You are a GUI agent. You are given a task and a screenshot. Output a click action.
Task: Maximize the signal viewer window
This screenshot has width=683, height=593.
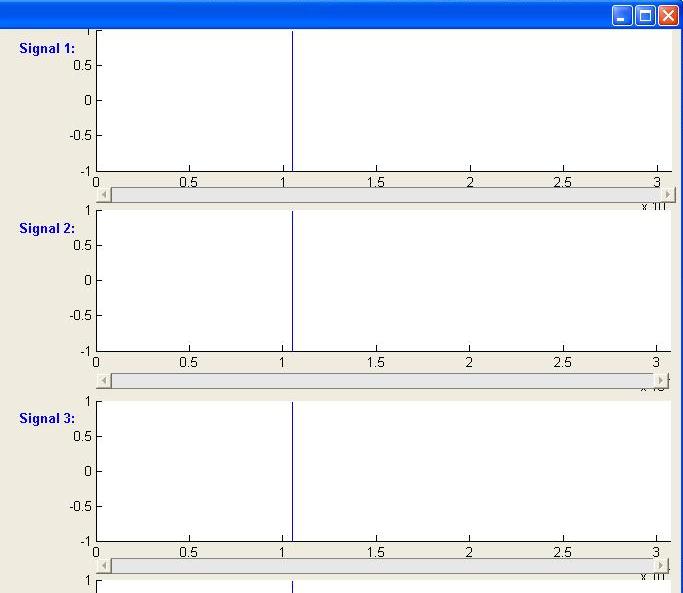(645, 15)
